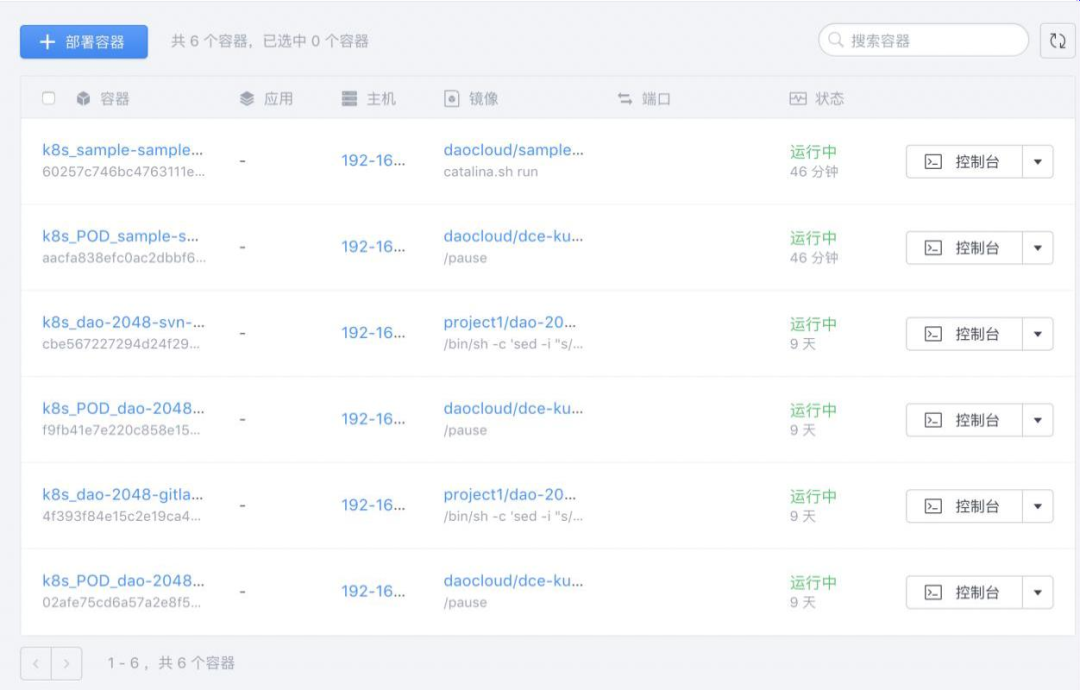Viewport: 1080px width, 690px height.
Task: Click the container cube icon in header
Action: (83, 99)
